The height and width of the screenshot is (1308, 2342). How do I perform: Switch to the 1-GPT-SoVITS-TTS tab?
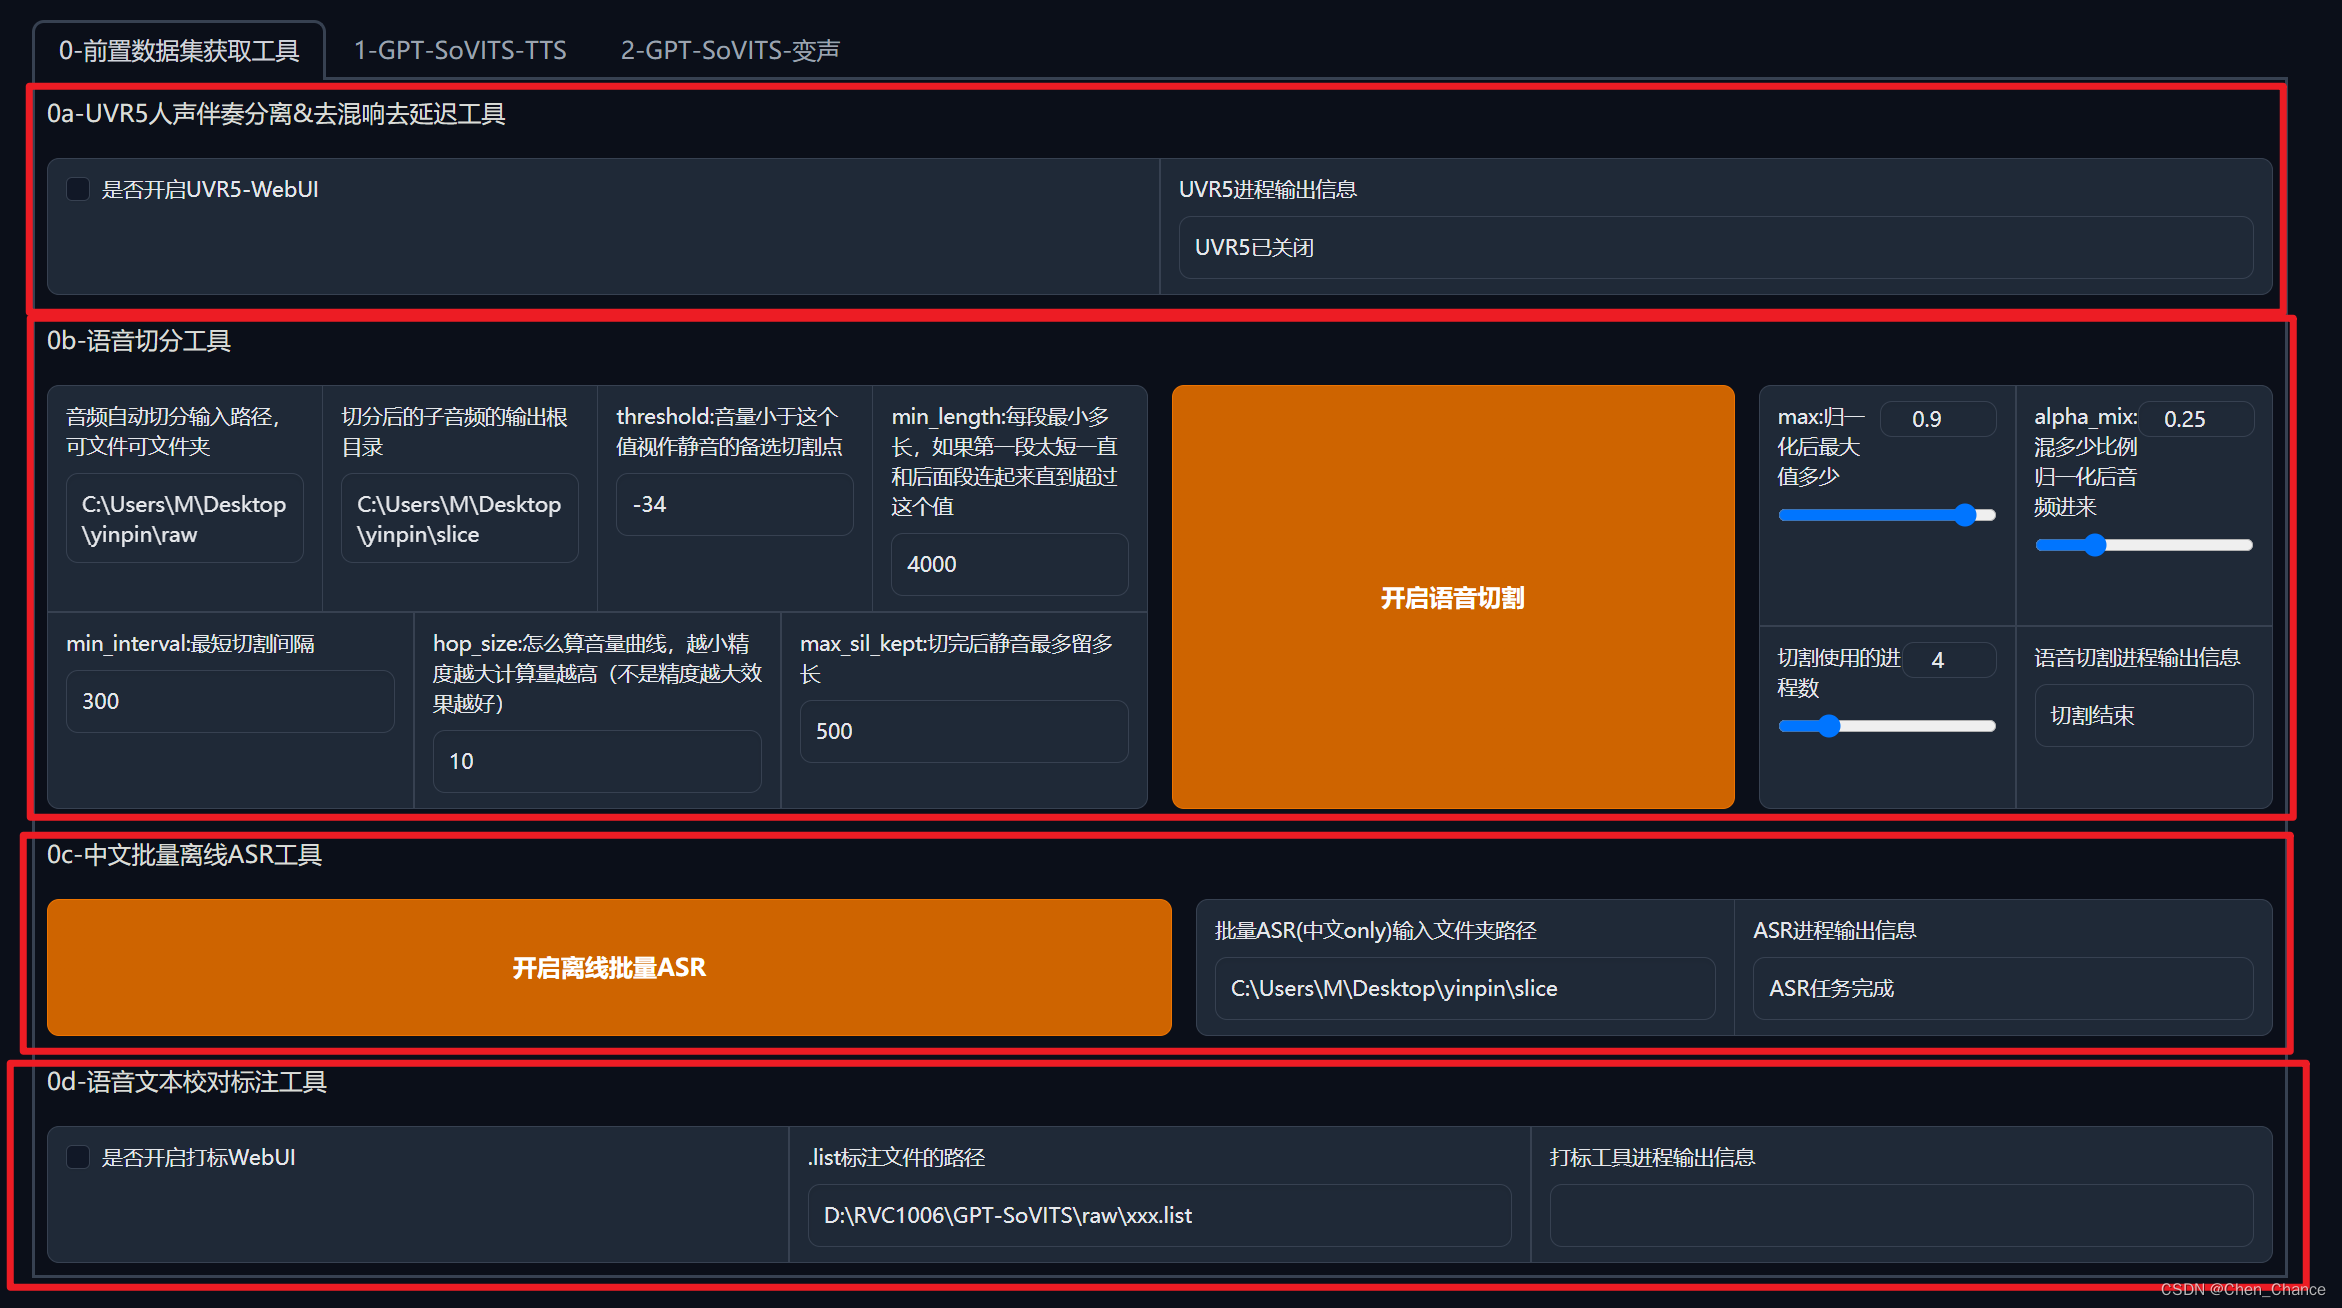pyautogui.click(x=460, y=50)
